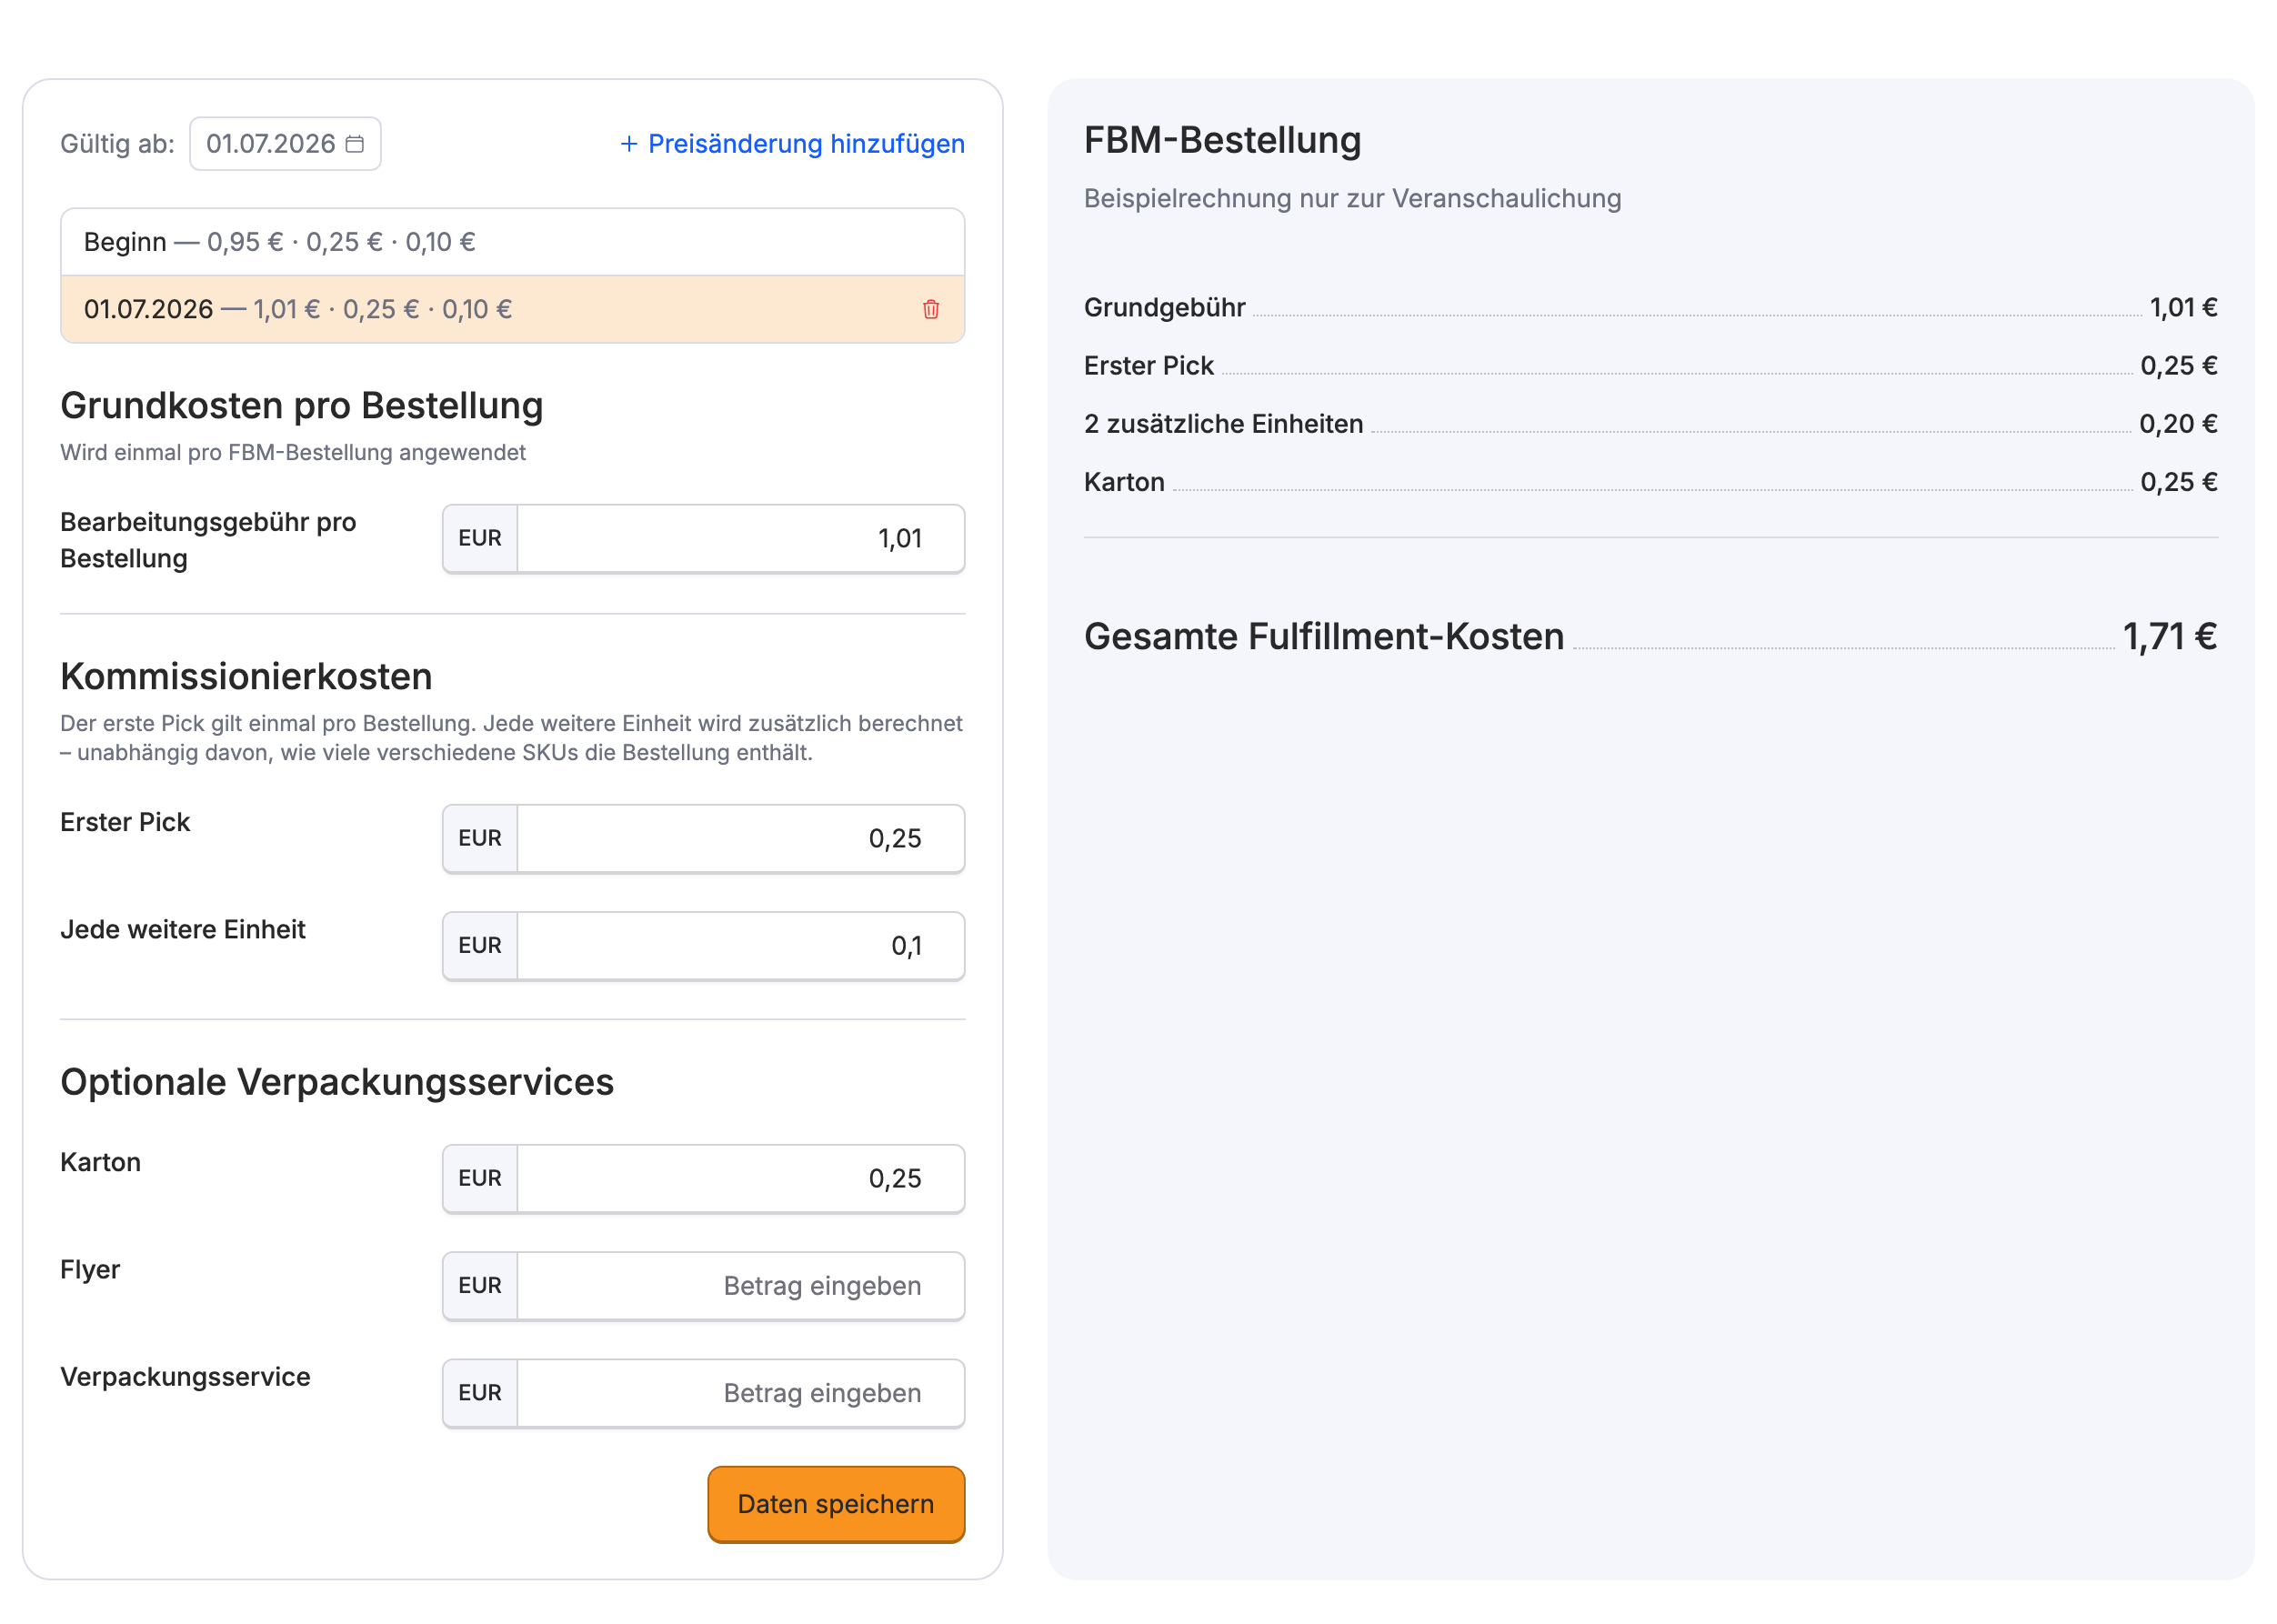Screen dimensions: 2277x1624
Task: Click the EUR prefix of the Flyer field
Action: [x=480, y=1285]
